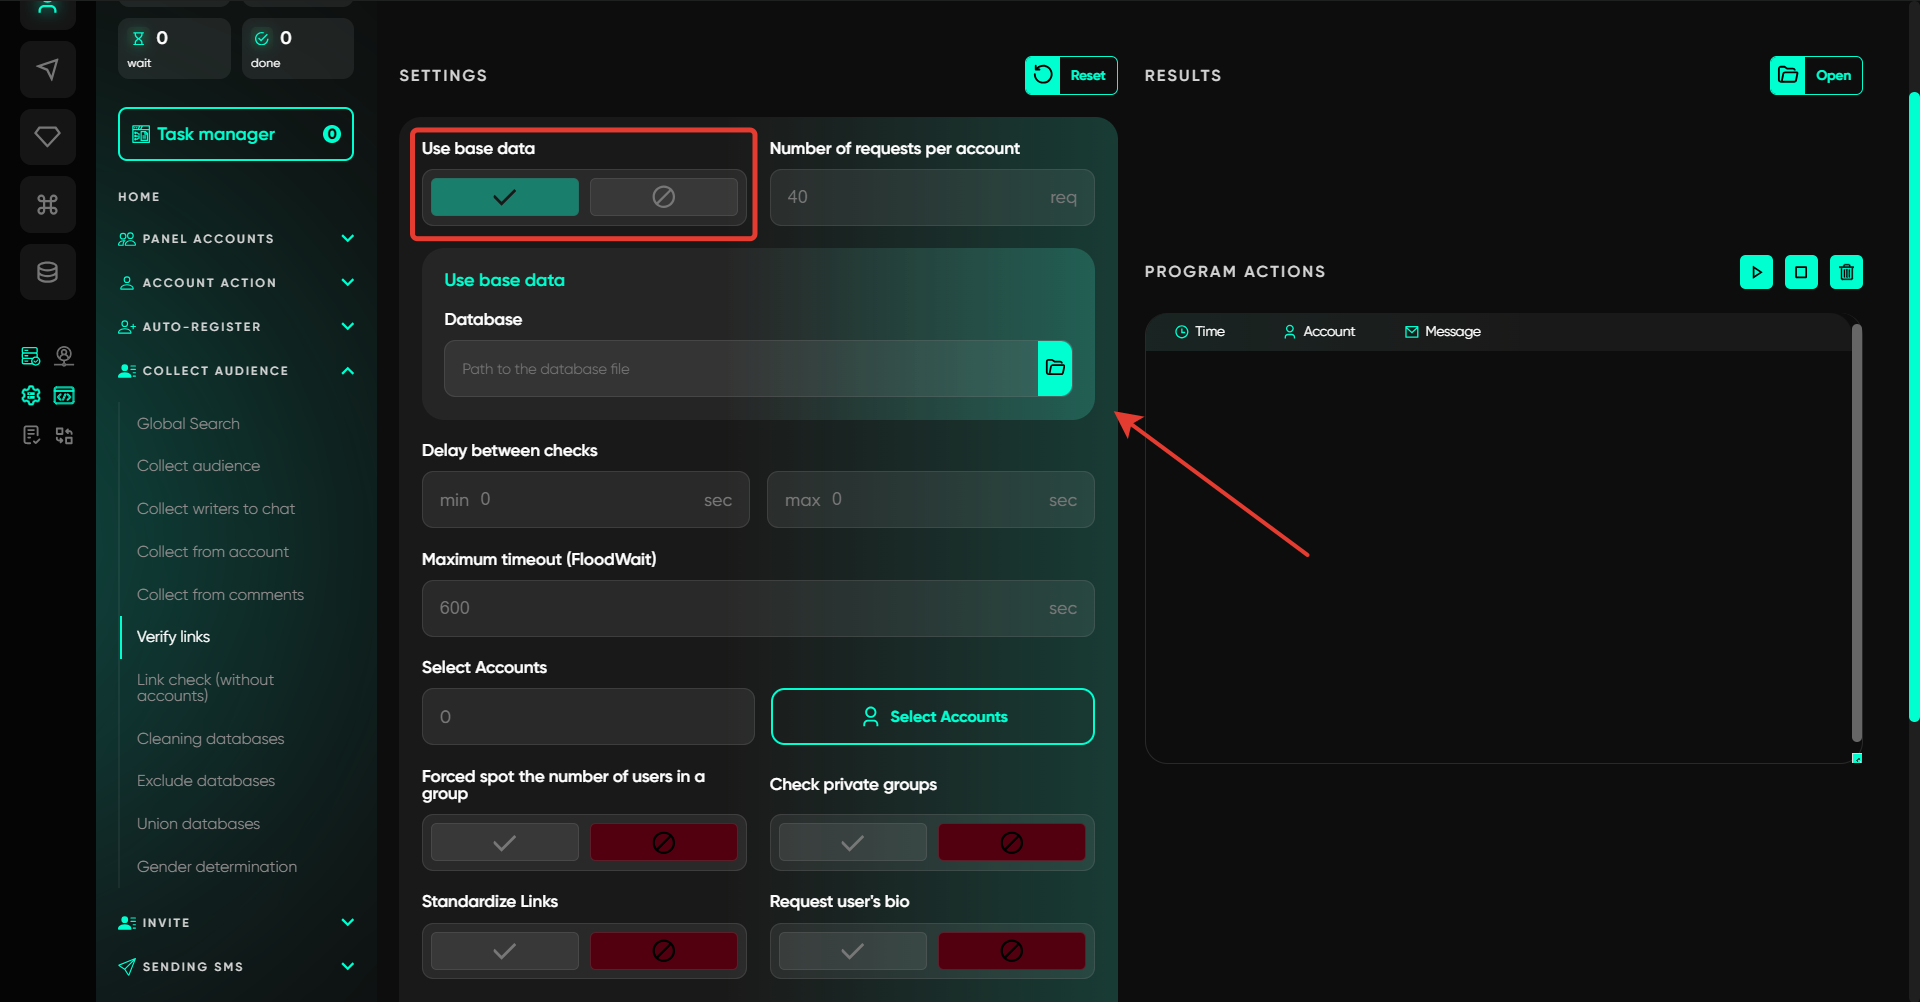The image size is (1920, 1002).
Task: Open the Global Search menu item
Action: coord(188,424)
